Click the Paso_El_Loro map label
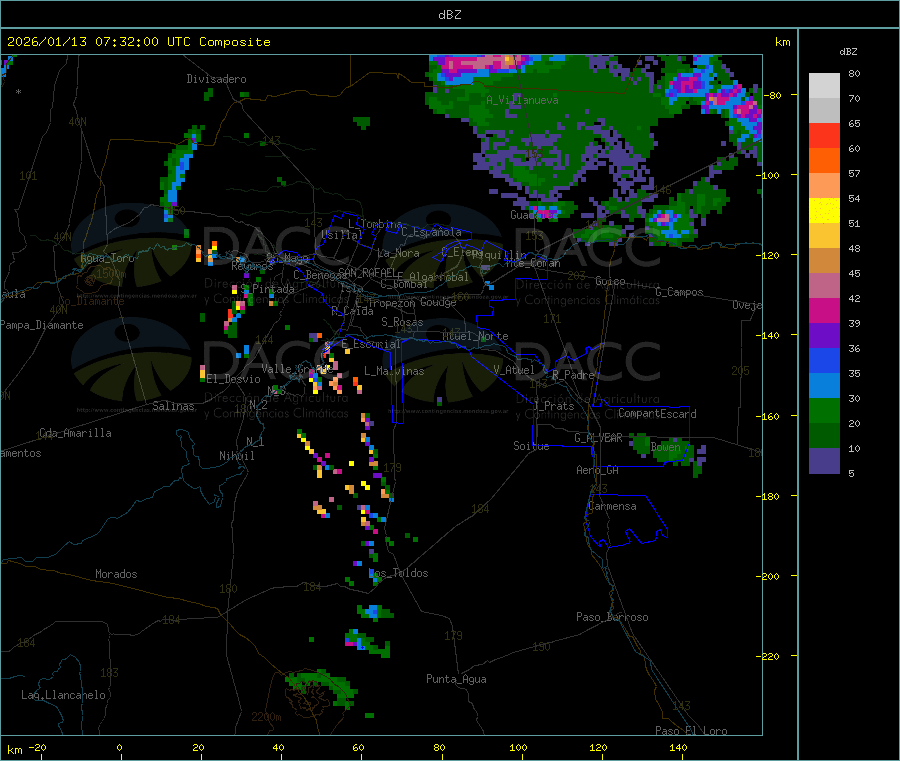This screenshot has width=900, height=761. 691,731
